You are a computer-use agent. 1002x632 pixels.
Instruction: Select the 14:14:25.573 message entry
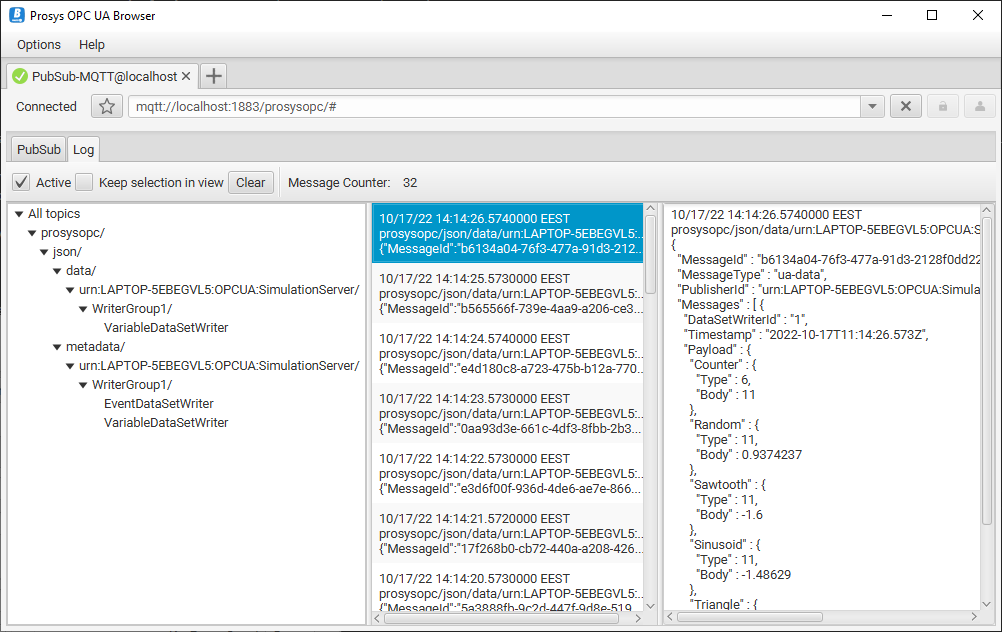(x=508, y=293)
